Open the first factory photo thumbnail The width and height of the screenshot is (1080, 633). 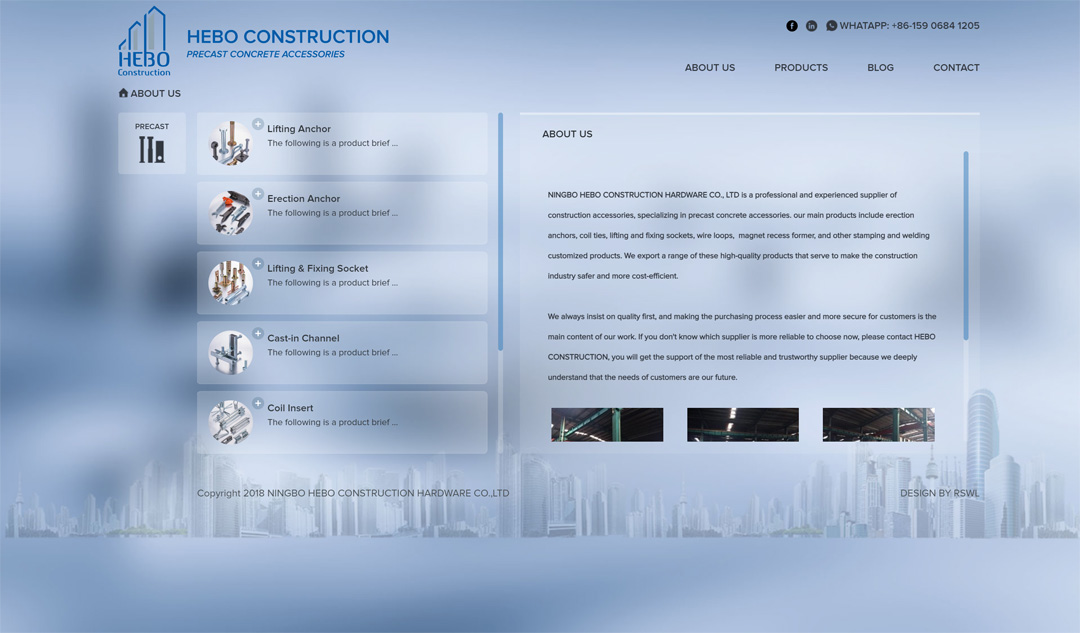pyautogui.click(x=607, y=425)
